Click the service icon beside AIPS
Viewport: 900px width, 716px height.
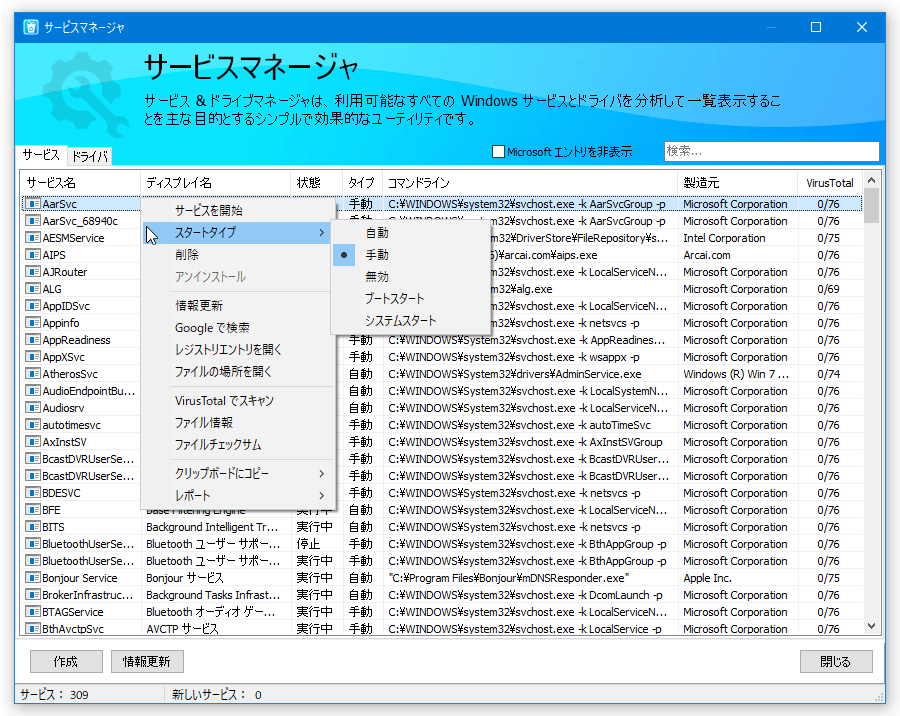click(33, 255)
